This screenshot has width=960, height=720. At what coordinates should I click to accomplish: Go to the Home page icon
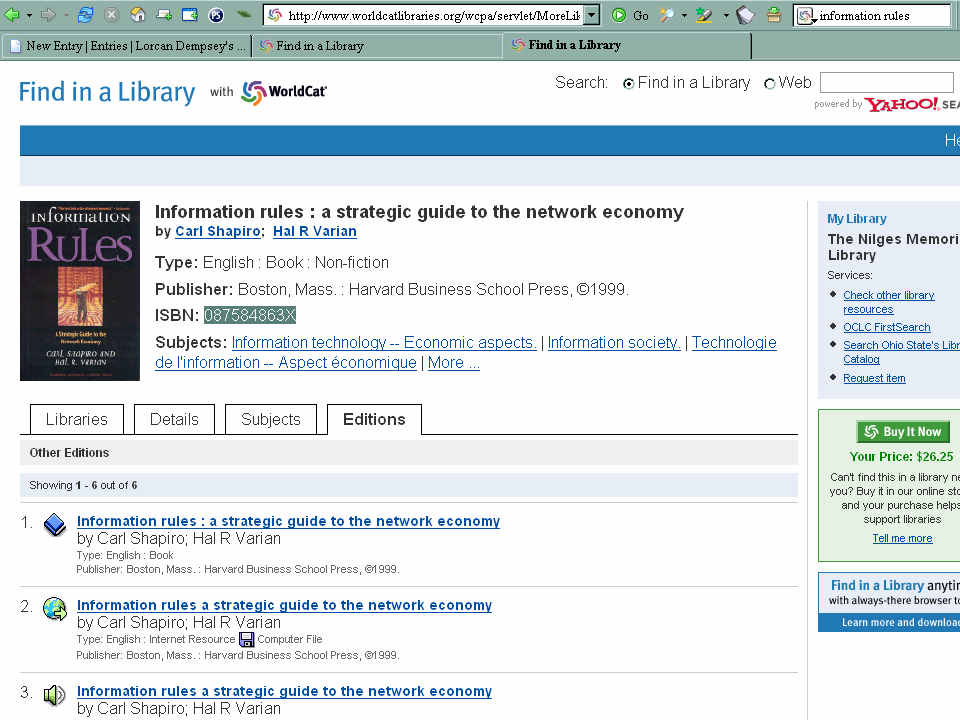138,15
